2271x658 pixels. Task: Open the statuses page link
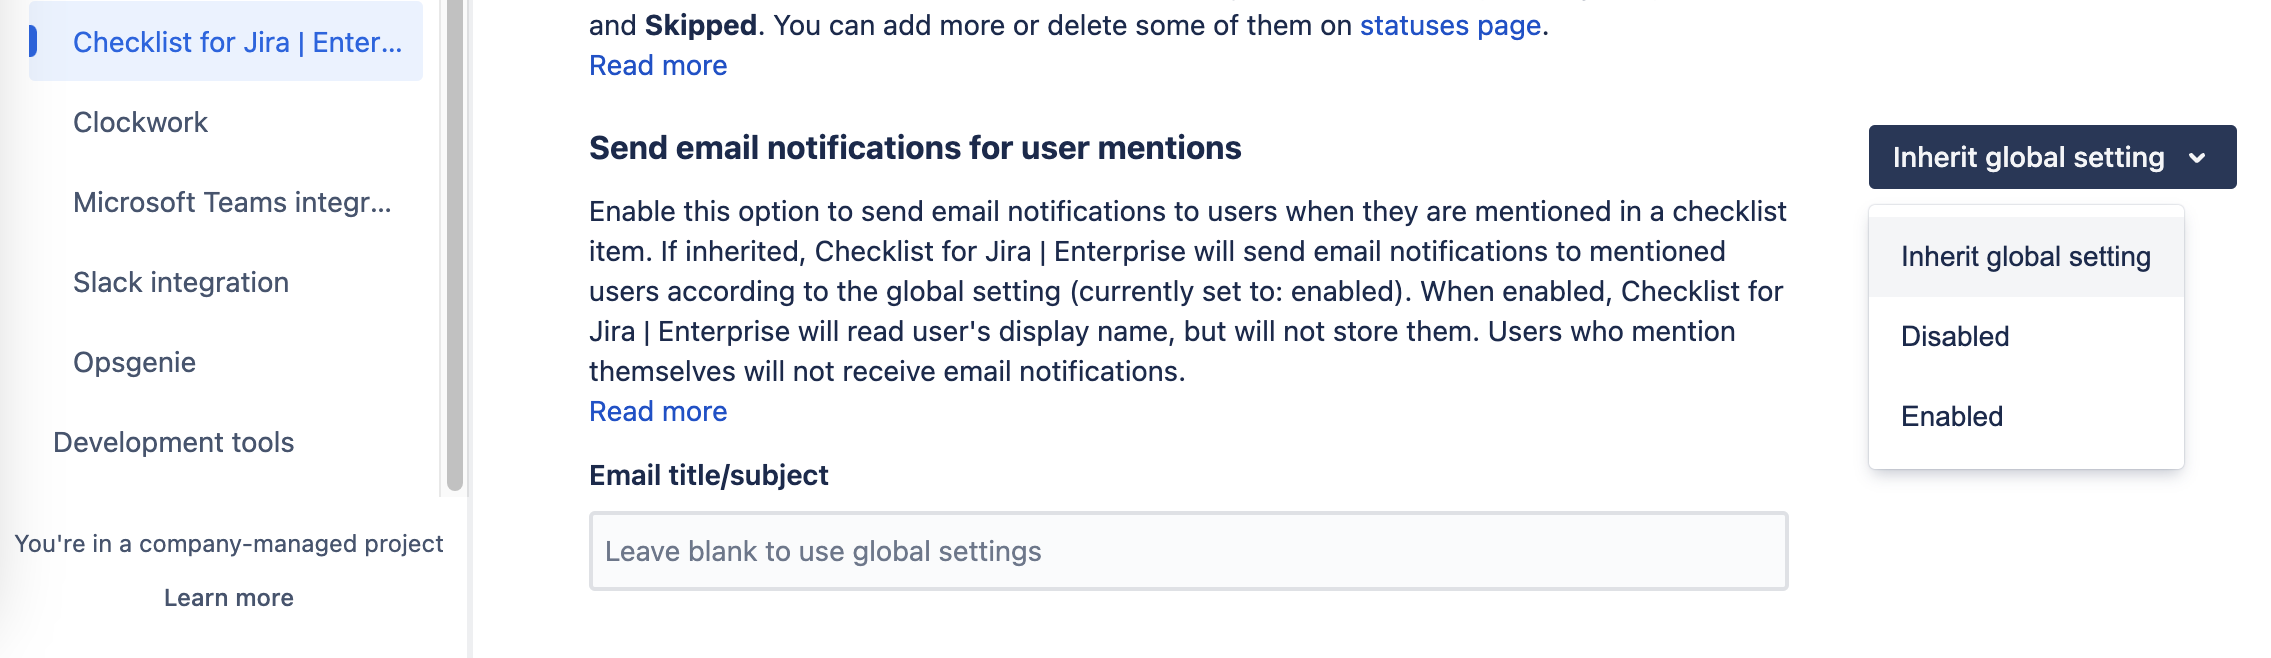point(1449,26)
